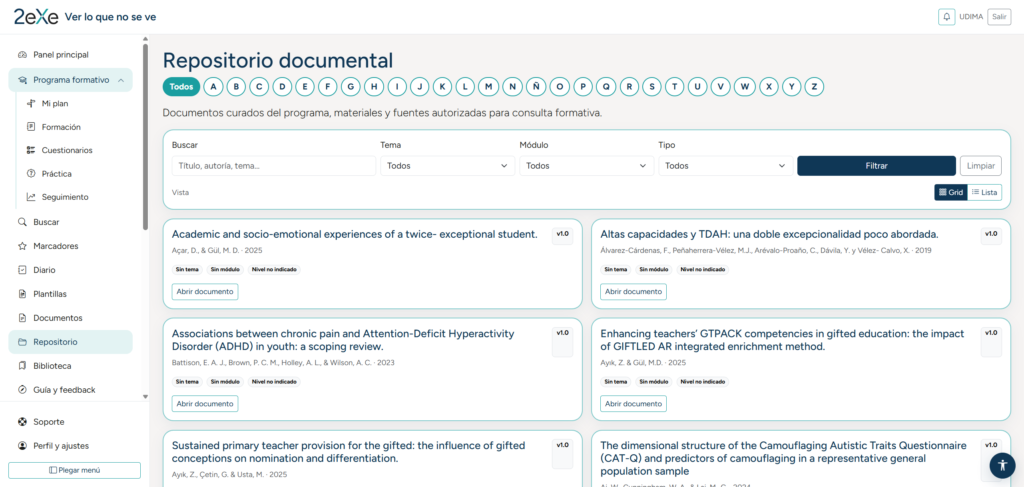Click the 2eXe logo
Image resolution: width=1024 pixels, height=487 pixels.
(x=36, y=17)
